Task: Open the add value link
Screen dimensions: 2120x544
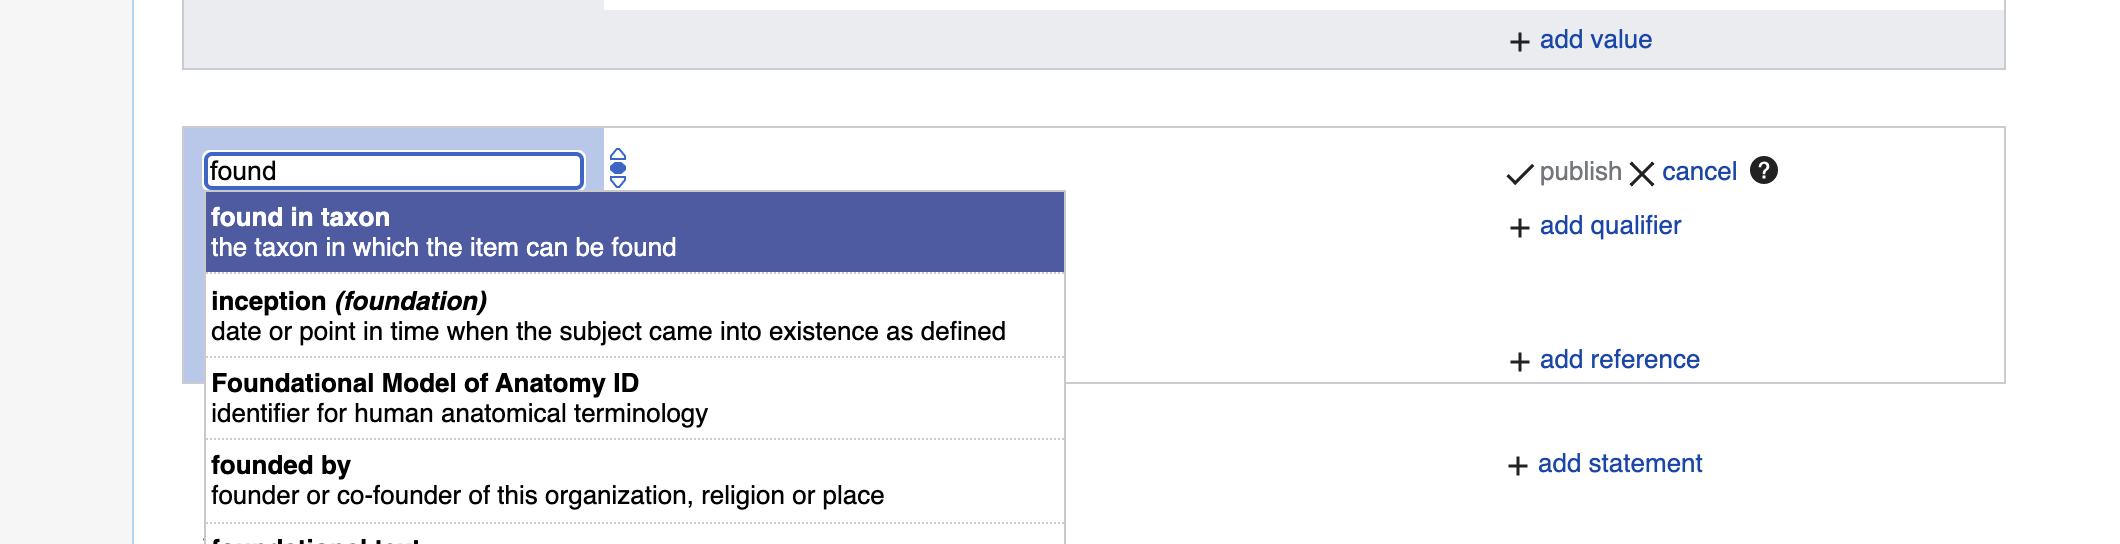Action: pos(1595,40)
